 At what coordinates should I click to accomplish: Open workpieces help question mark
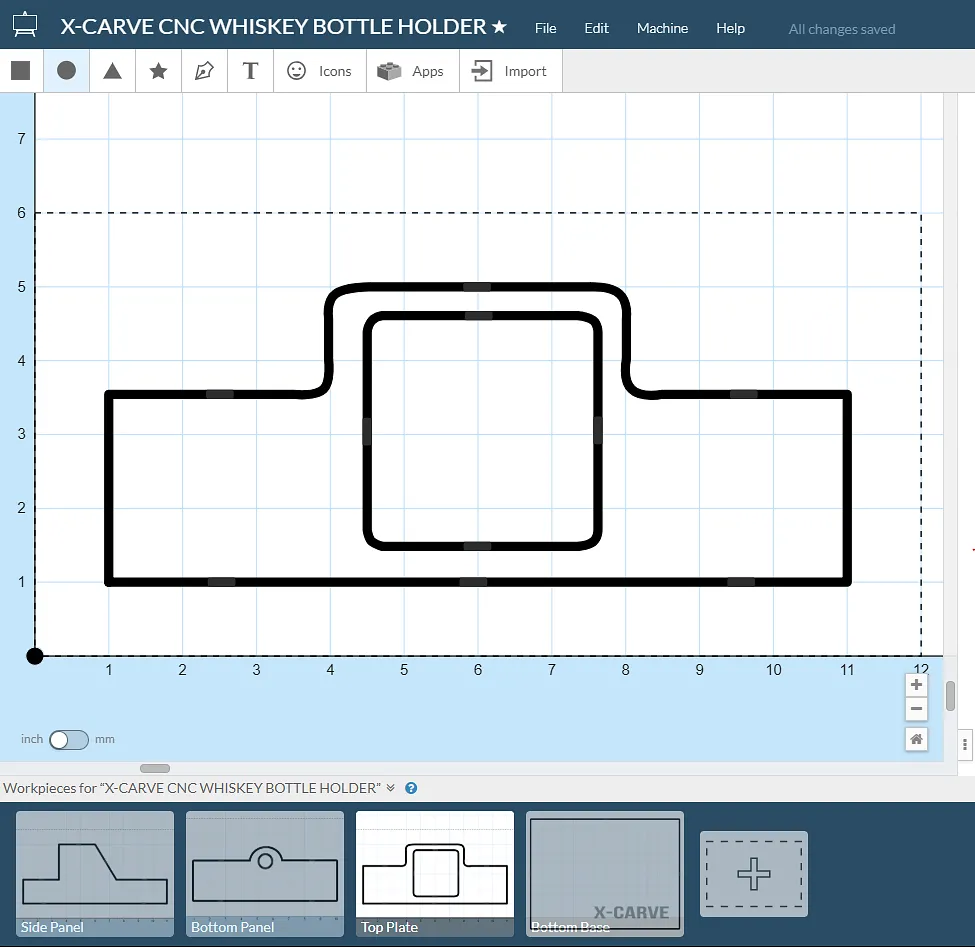[x=411, y=788]
